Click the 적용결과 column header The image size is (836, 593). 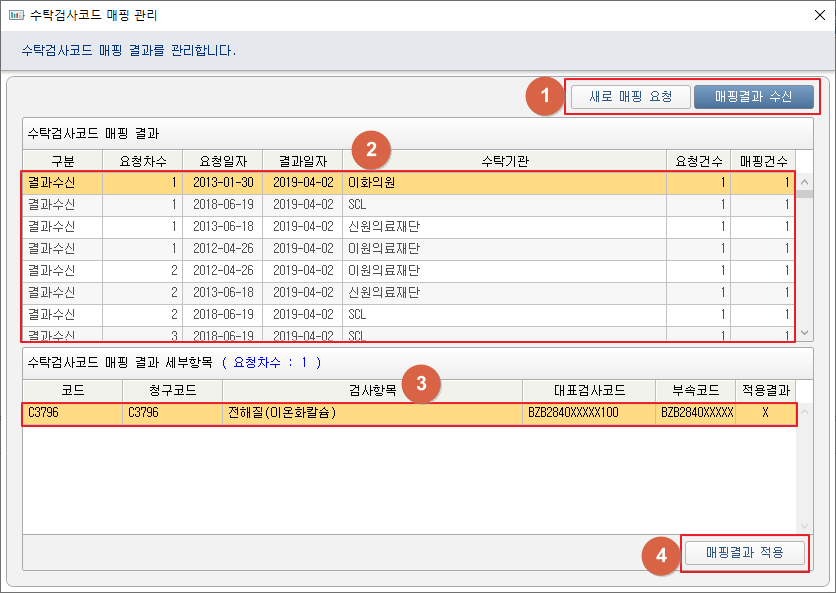click(765, 390)
